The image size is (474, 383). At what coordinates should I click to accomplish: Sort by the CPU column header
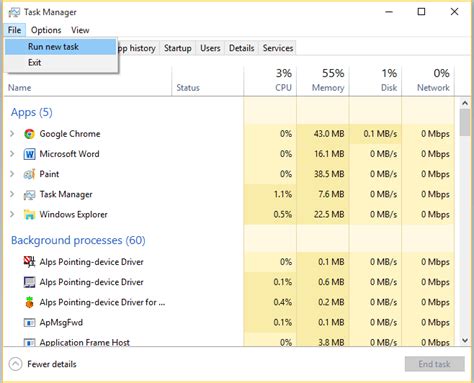tap(270, 81)
